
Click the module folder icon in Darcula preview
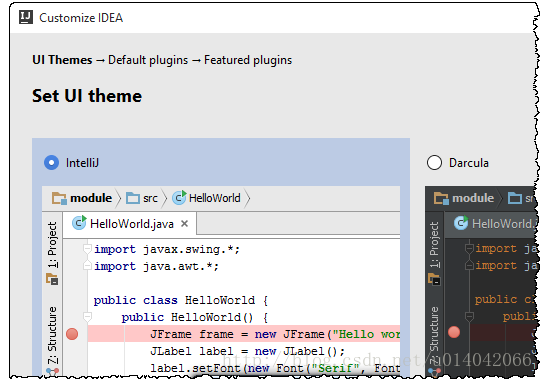(441, 198)
